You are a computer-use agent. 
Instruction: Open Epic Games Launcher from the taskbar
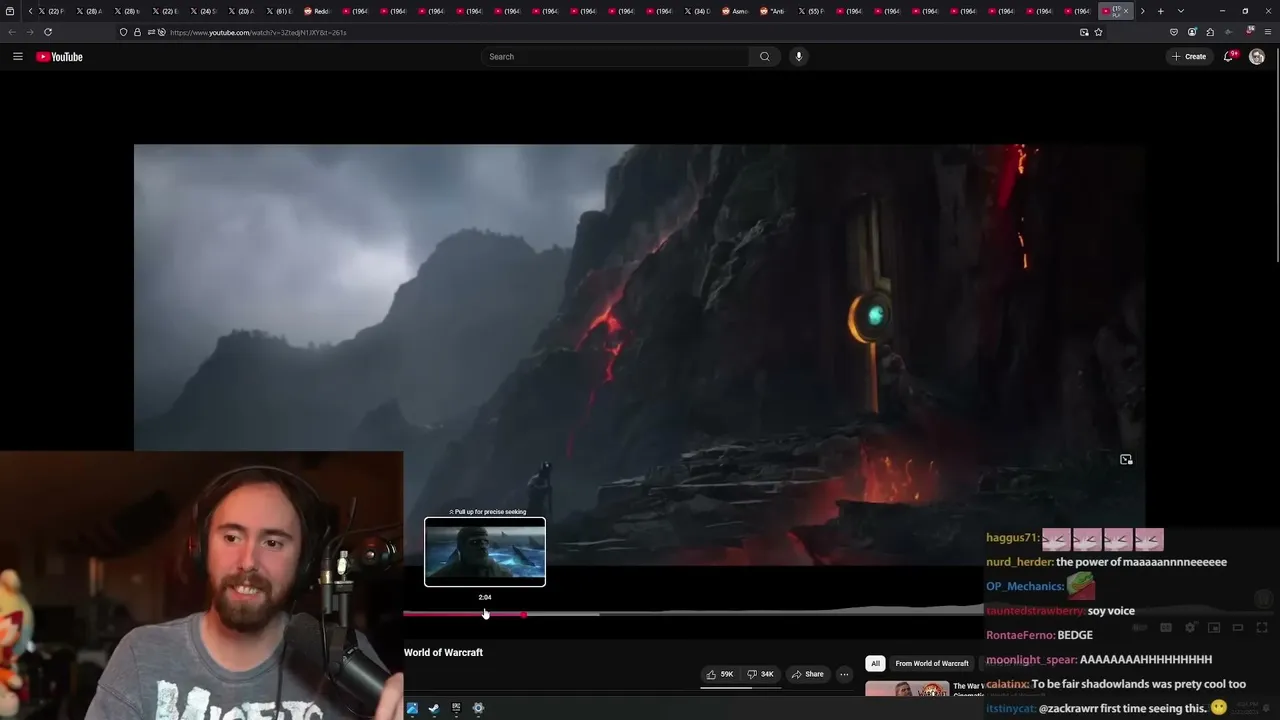(x=456, y=709)
